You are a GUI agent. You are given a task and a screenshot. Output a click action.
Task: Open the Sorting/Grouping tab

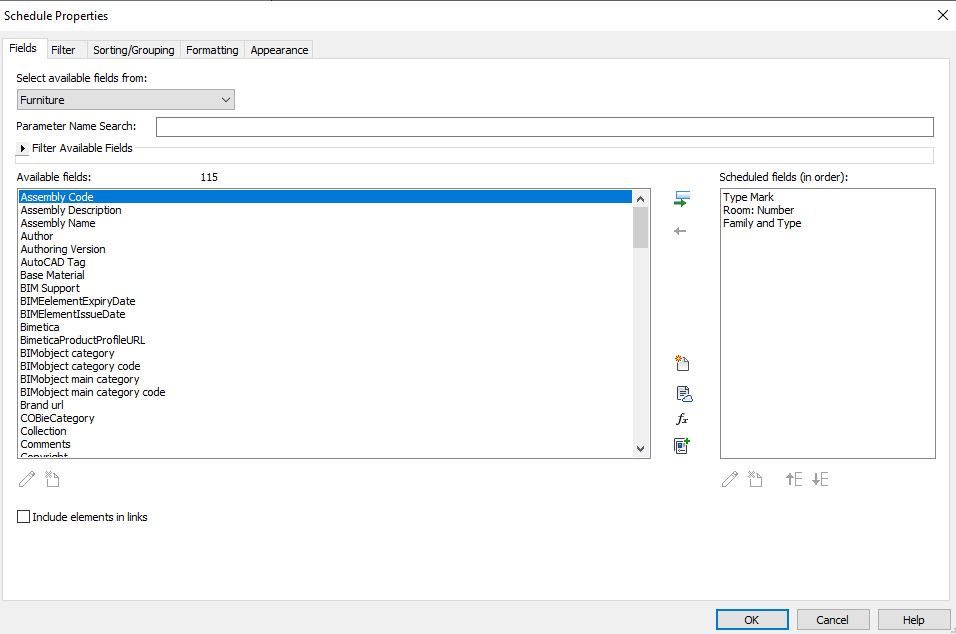point(134,50)
